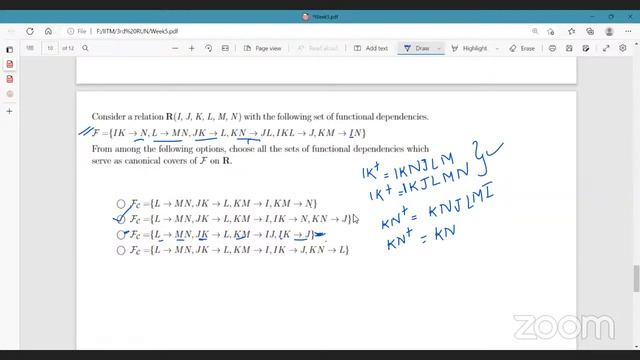The image size is (640, 360).
Task: Click the PDF page number field
Action: coord(50,48)
